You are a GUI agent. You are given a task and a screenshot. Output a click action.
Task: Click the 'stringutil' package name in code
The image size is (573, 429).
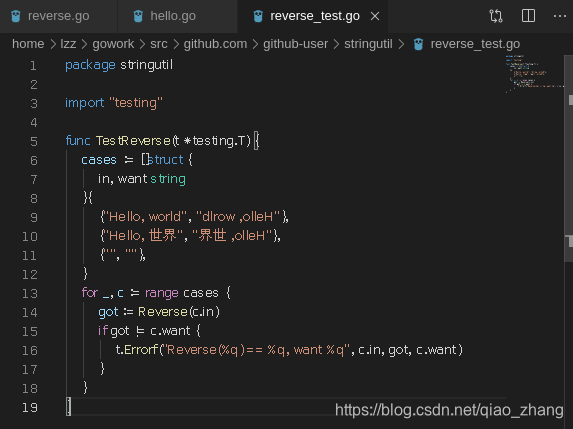[x=147, y=65]
